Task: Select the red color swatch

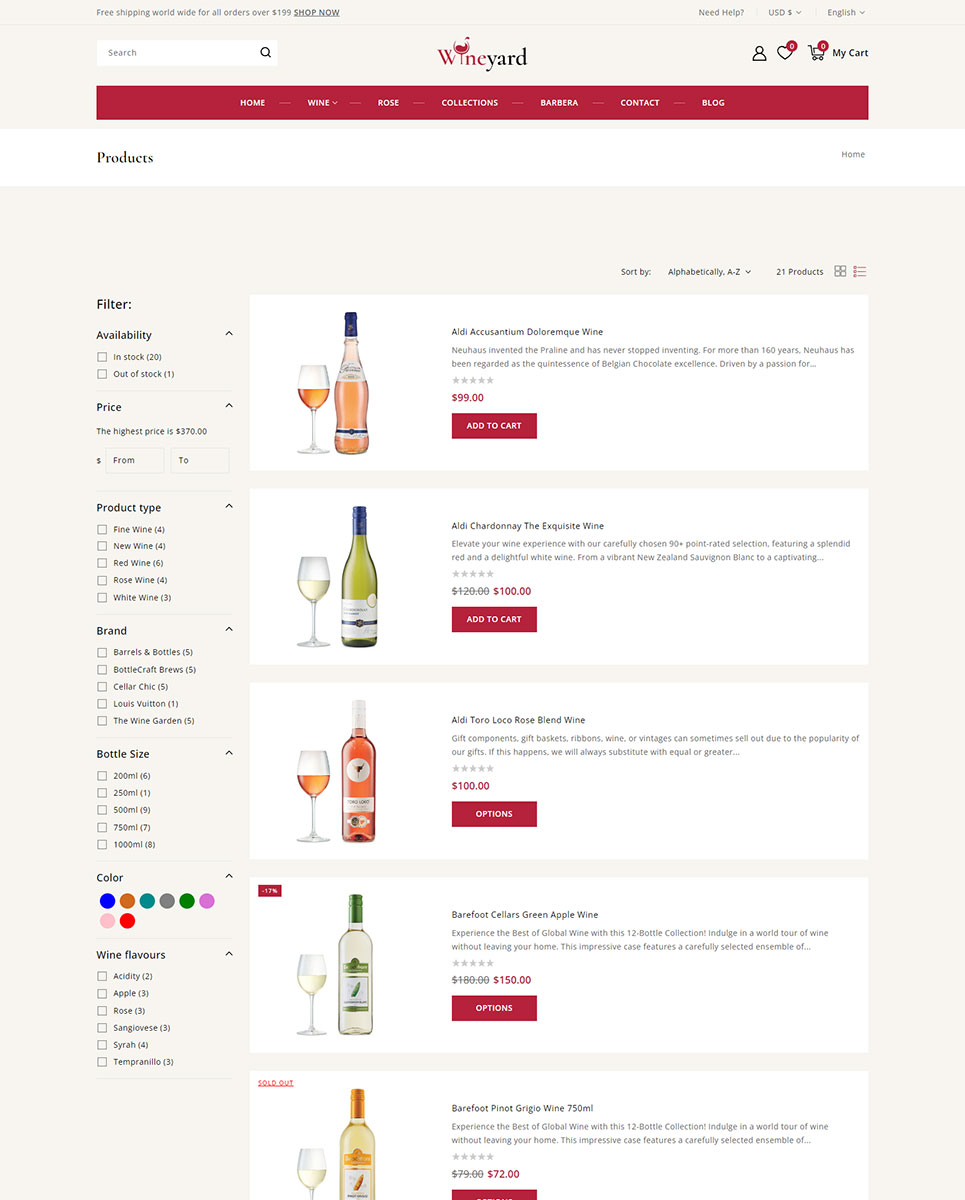Action: 127,921
